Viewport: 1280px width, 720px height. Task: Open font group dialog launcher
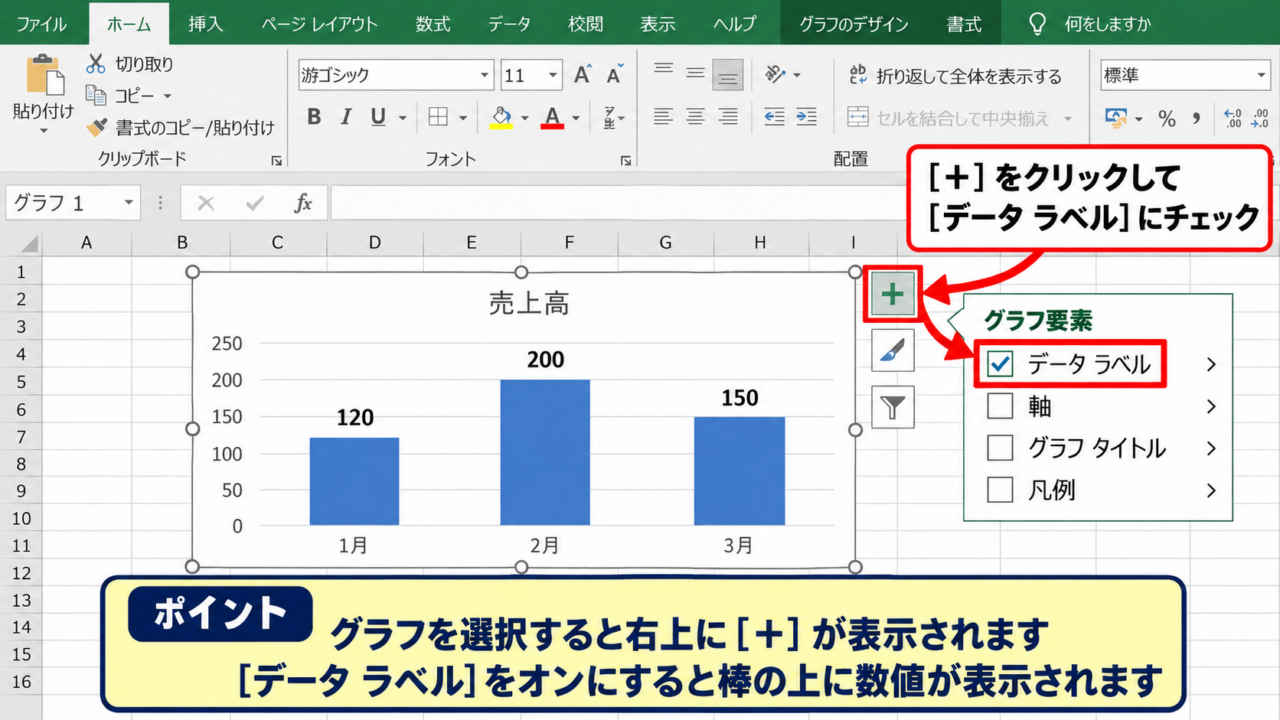tap(625, 160)
